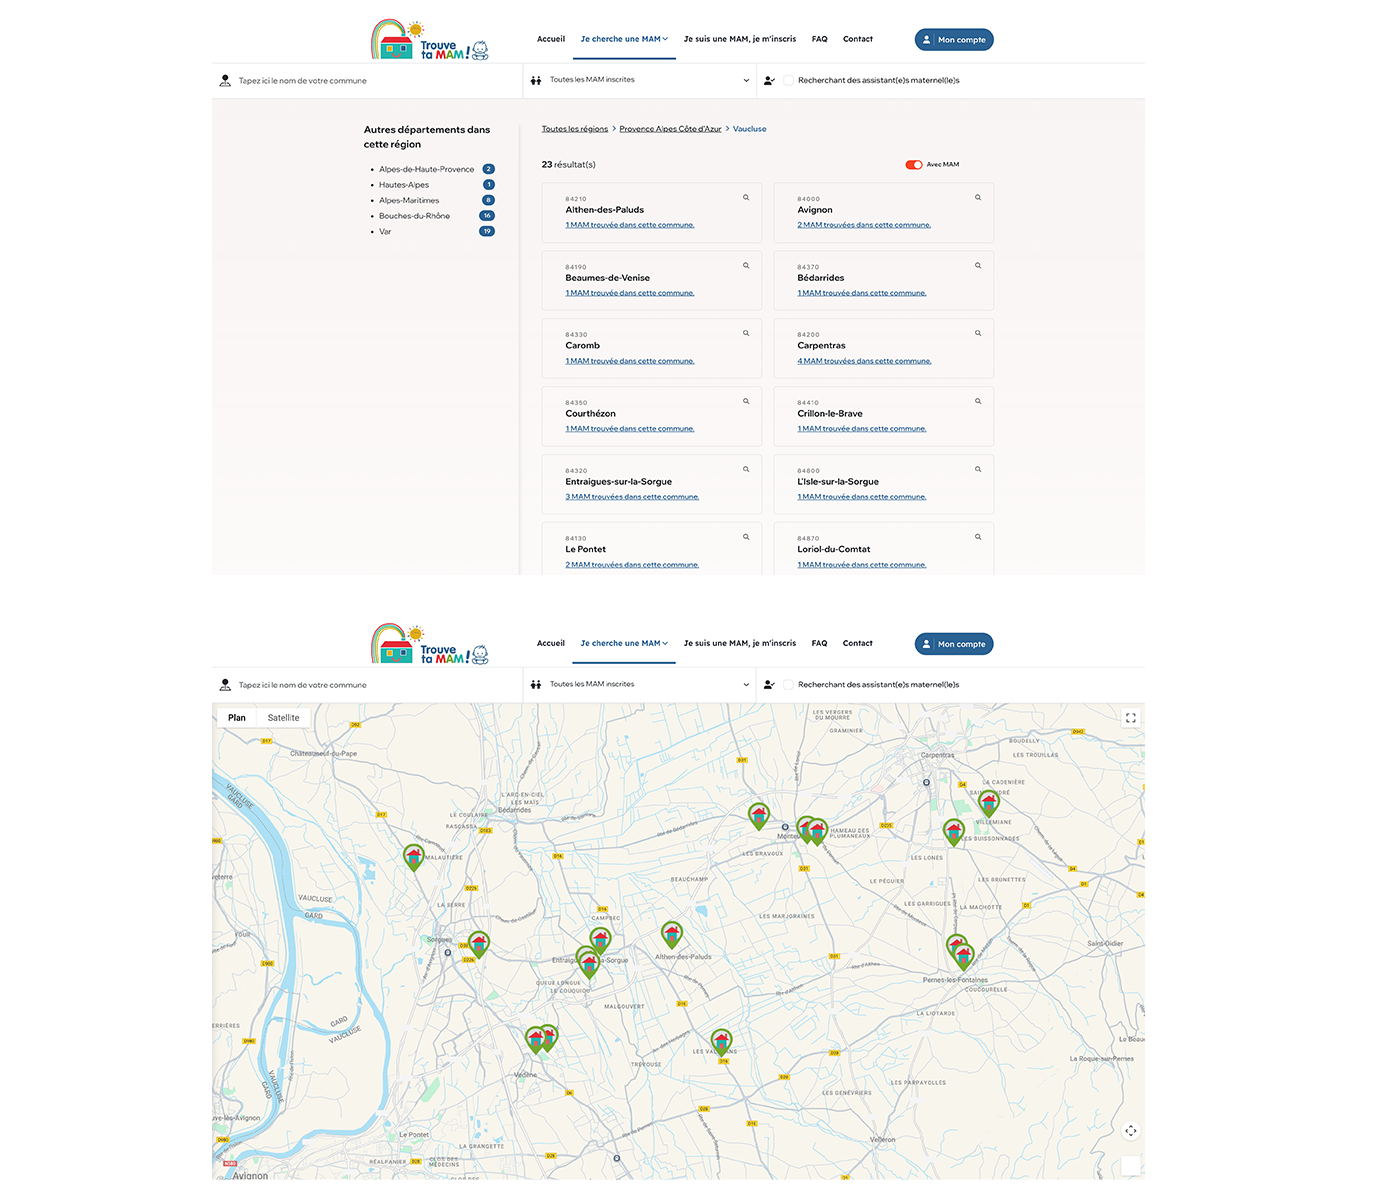The height and width of the screenshot is (1200, 1400).
Task: Disable the 'Avec MAM' toggle
Action: (x=913, y=165)
